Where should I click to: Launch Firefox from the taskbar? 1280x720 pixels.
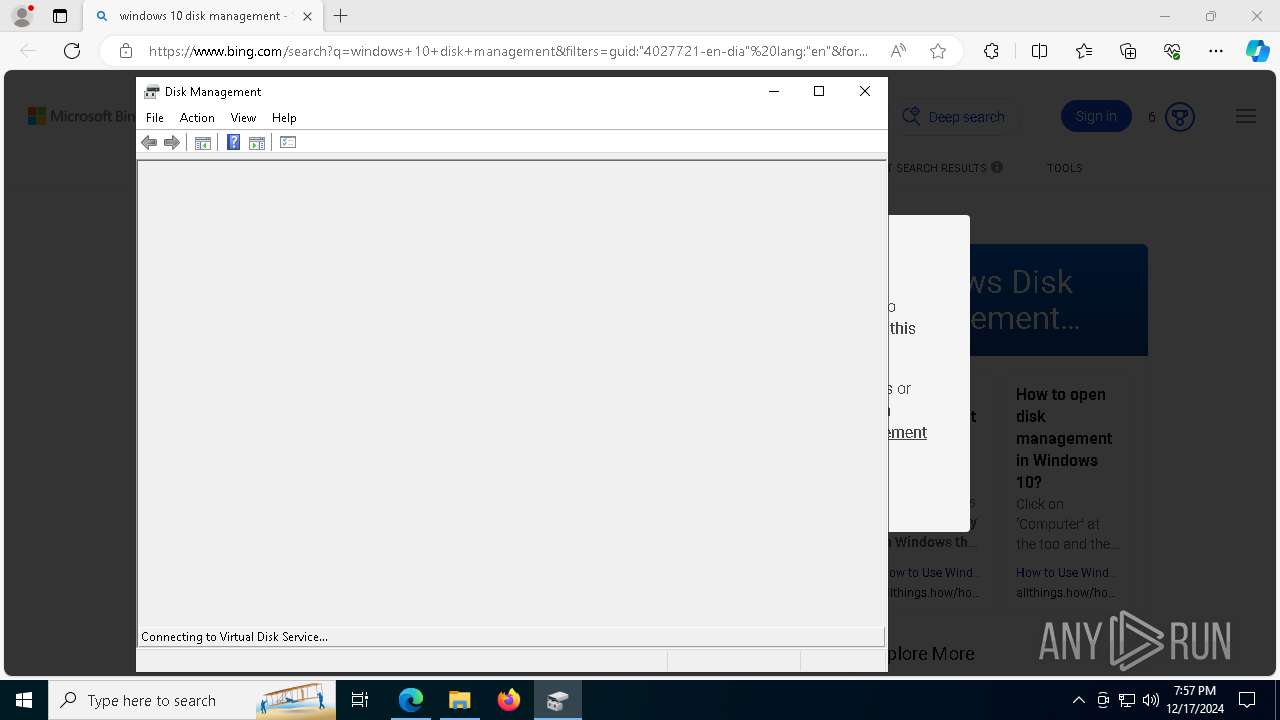[x=509, y=700]
